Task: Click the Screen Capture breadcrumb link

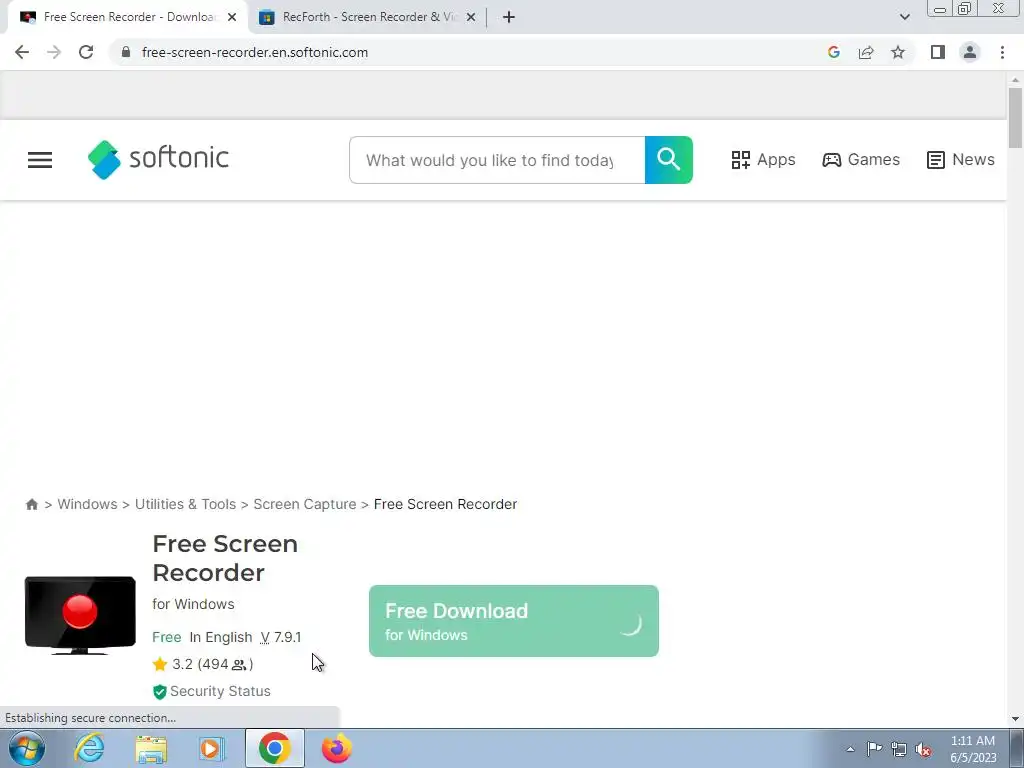Action: 305,504
